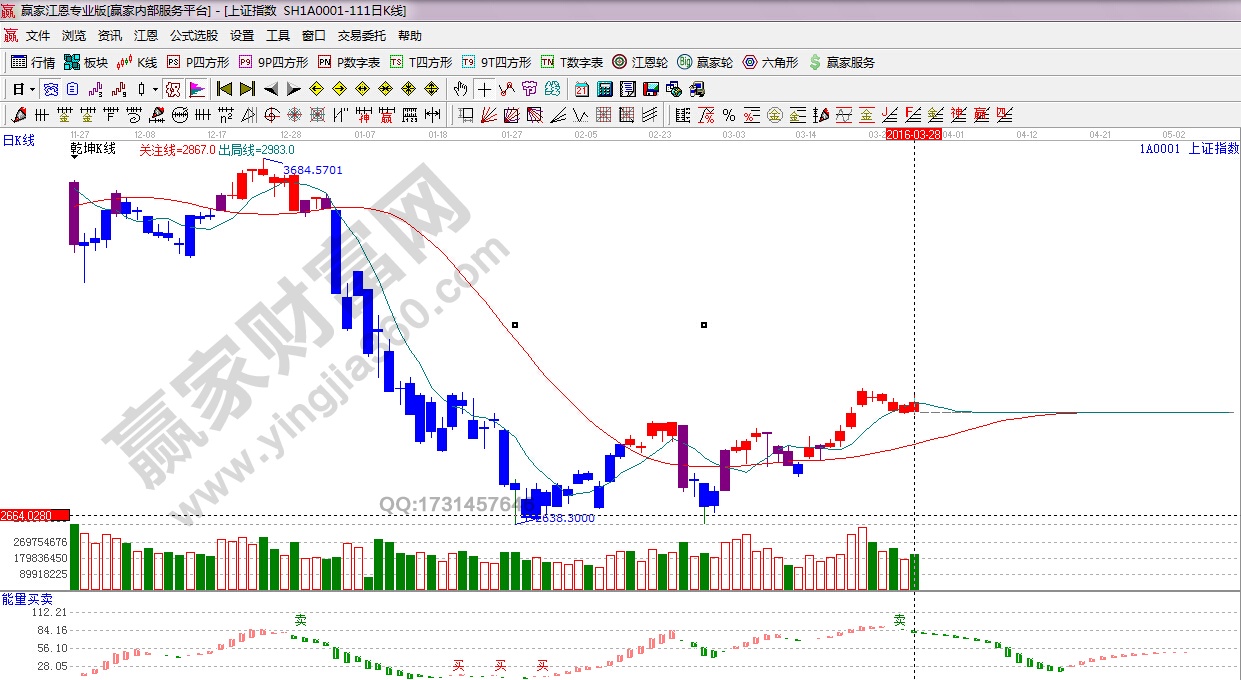The width and height of the screenshot is (1241, 680).
Task: Click the 2016-03-28 date marker
Action: (913, 134)
